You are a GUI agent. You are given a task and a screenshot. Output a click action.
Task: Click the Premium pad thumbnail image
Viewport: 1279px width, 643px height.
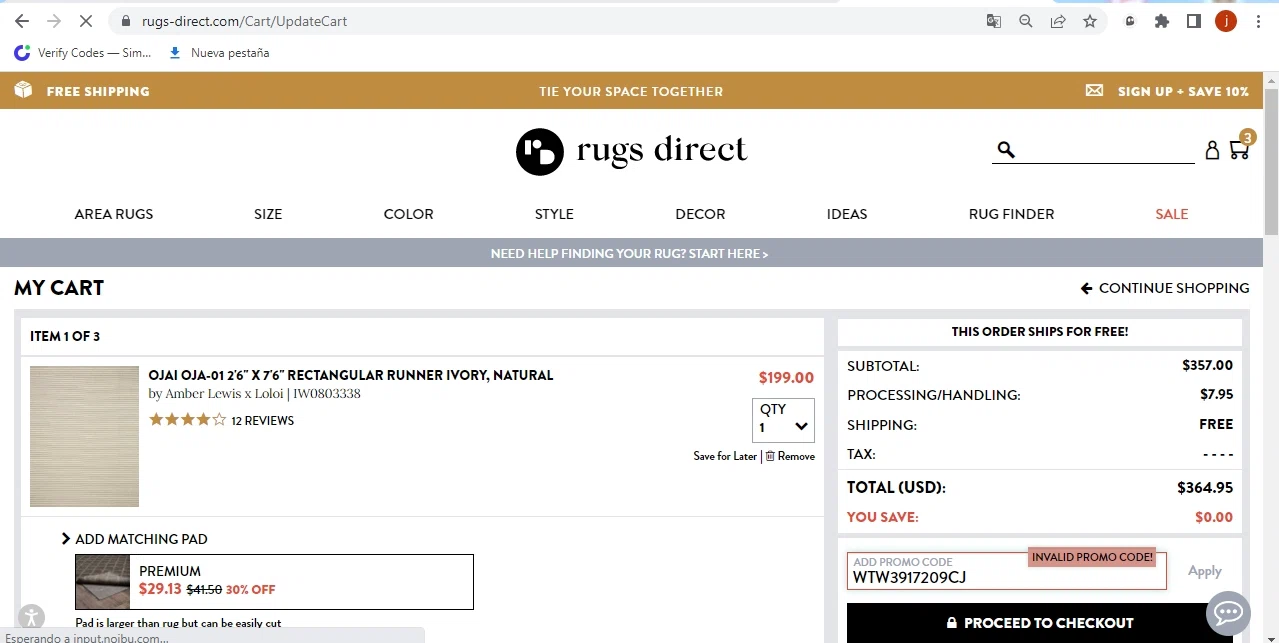[103, 582]
